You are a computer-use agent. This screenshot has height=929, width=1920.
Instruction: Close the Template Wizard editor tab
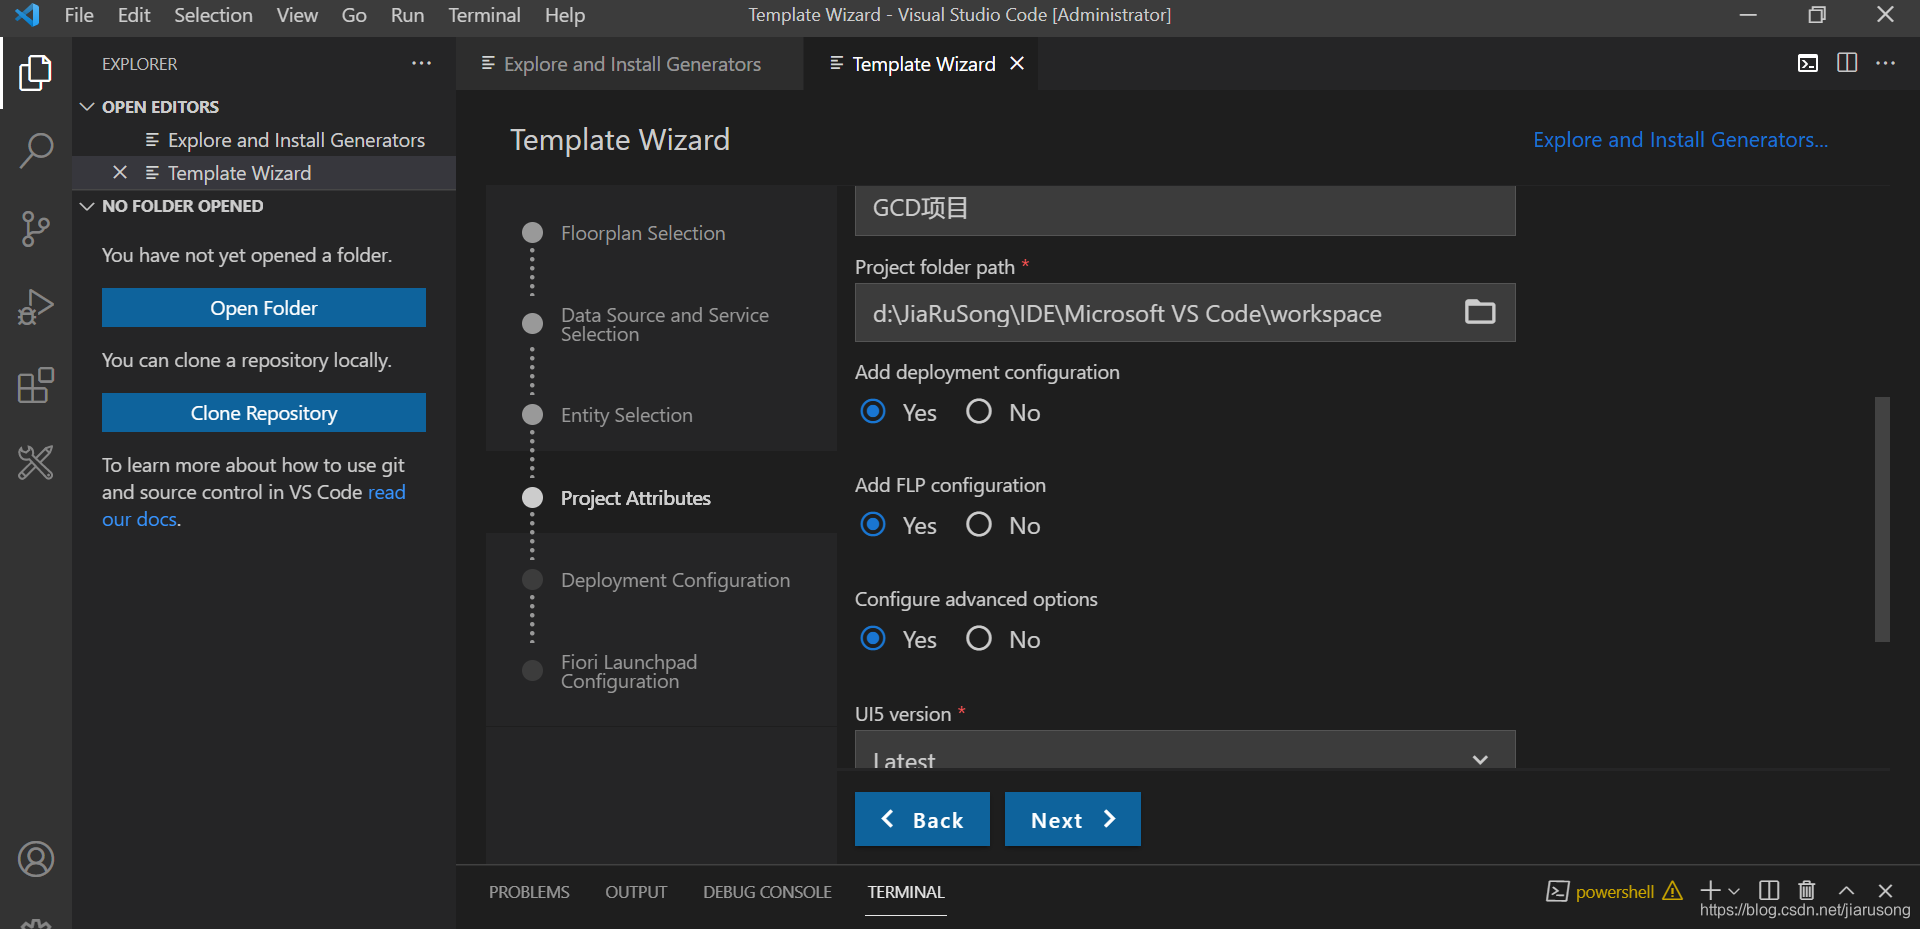[x=1017, y=64]
